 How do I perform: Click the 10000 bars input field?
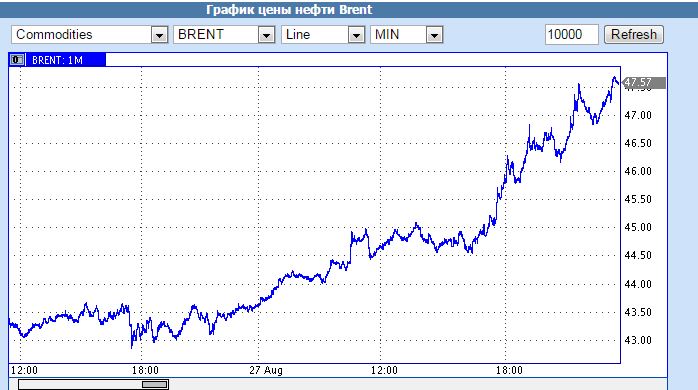click(x=572, y=35)
